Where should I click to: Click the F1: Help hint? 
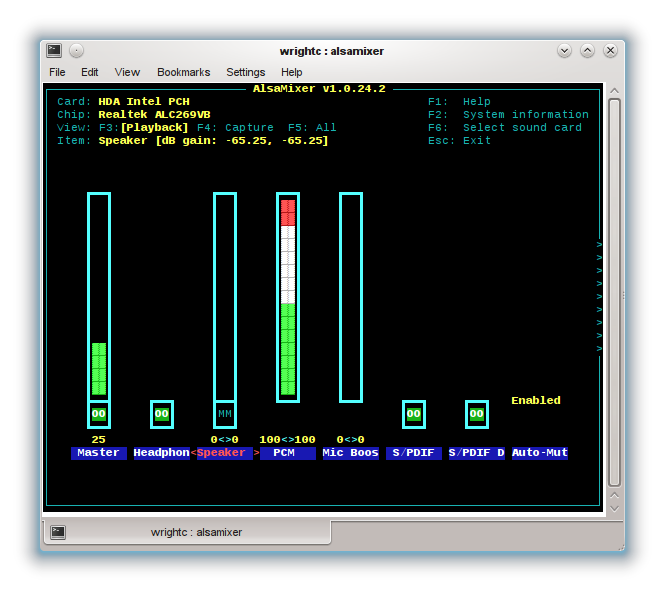click(x=459, y=102)
